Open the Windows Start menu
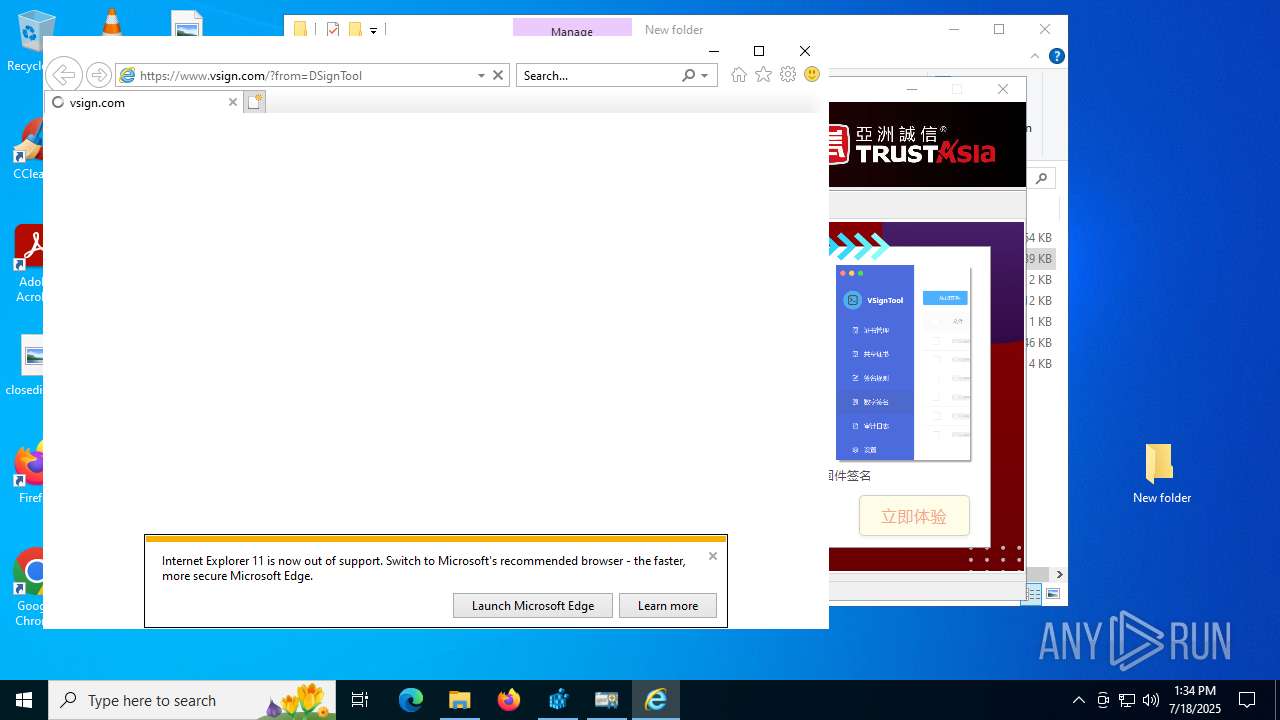Viewport: 1280px width, 720px height. pos(24,700)
